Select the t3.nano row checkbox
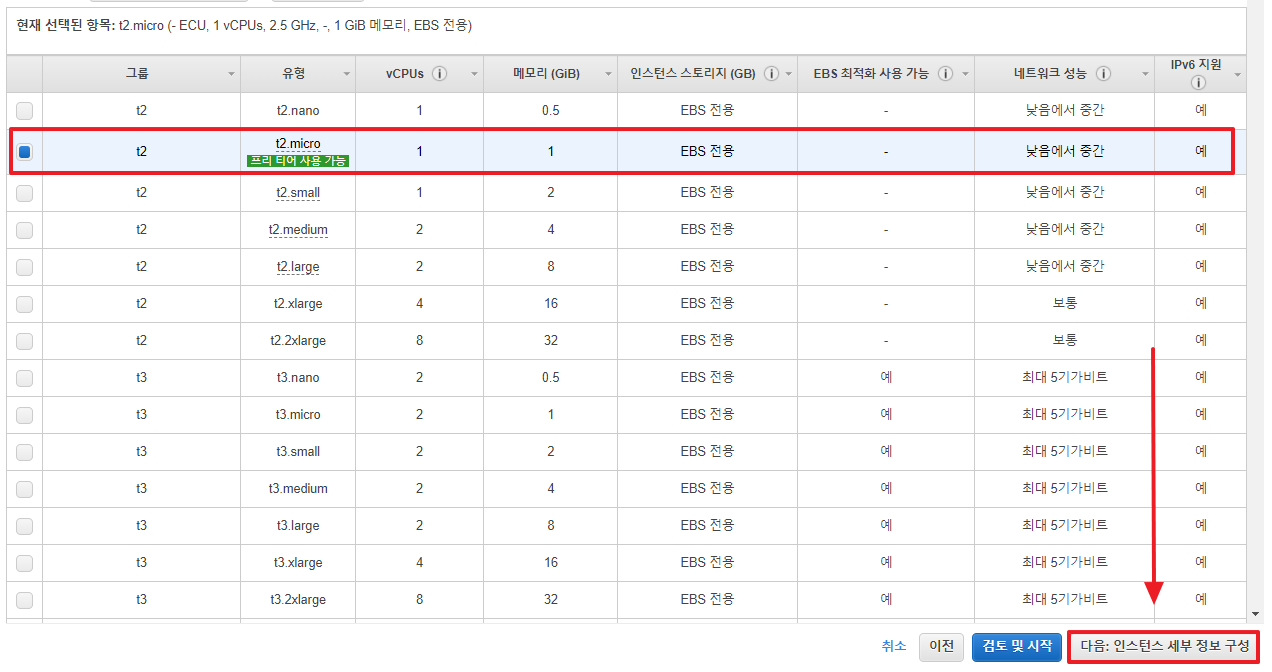Image resolution: width=1272 pixels, height=672 pixels. 24,378
